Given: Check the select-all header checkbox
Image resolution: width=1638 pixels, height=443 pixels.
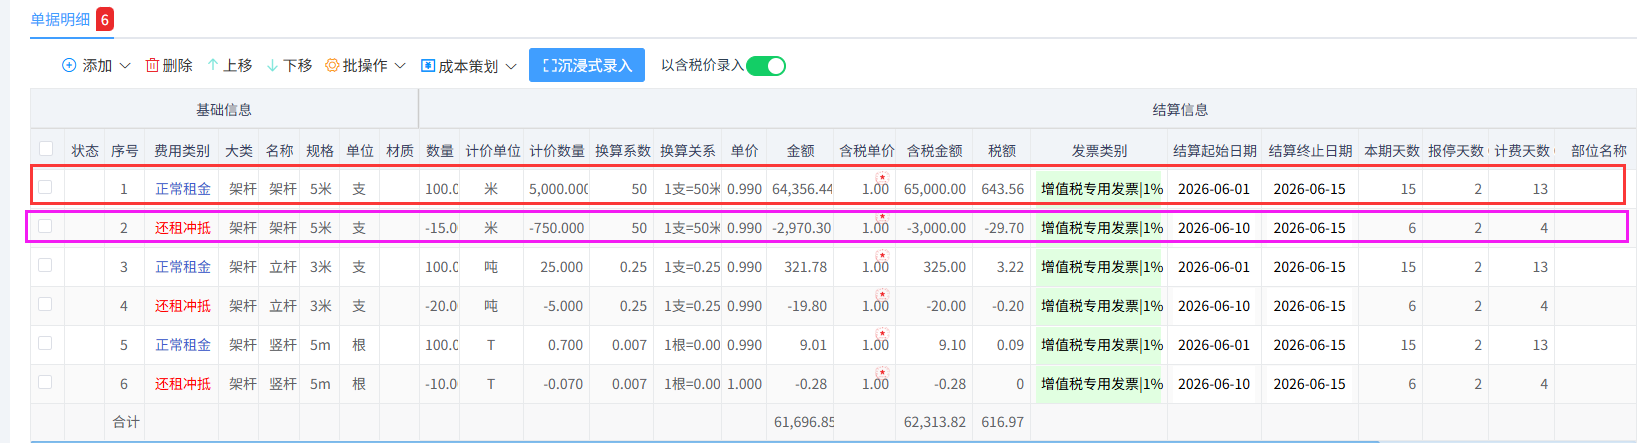Looking at the screenshot, I should [46, 149].
